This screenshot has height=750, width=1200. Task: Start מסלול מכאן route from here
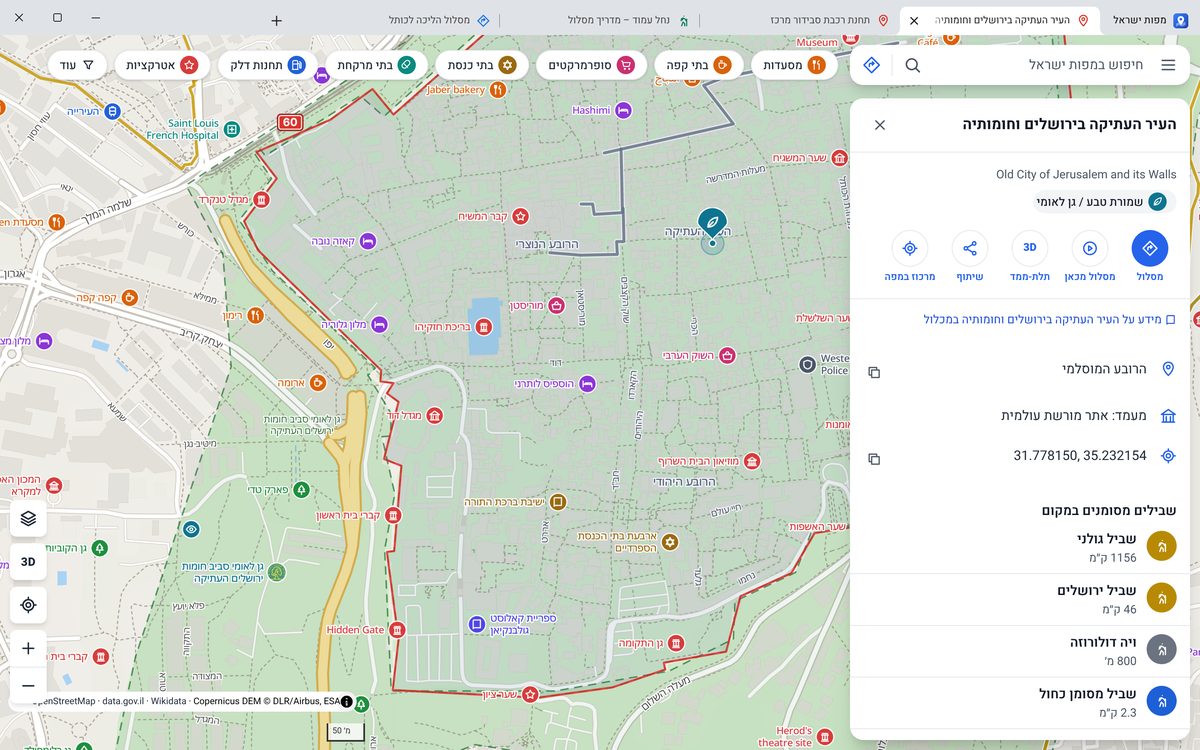coord(1090,257)
